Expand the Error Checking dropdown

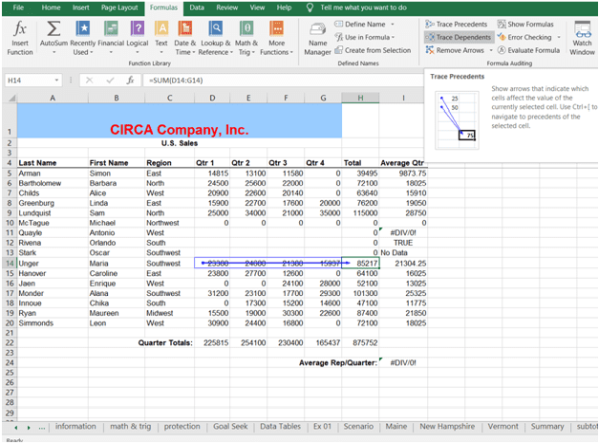click(557, 36)
